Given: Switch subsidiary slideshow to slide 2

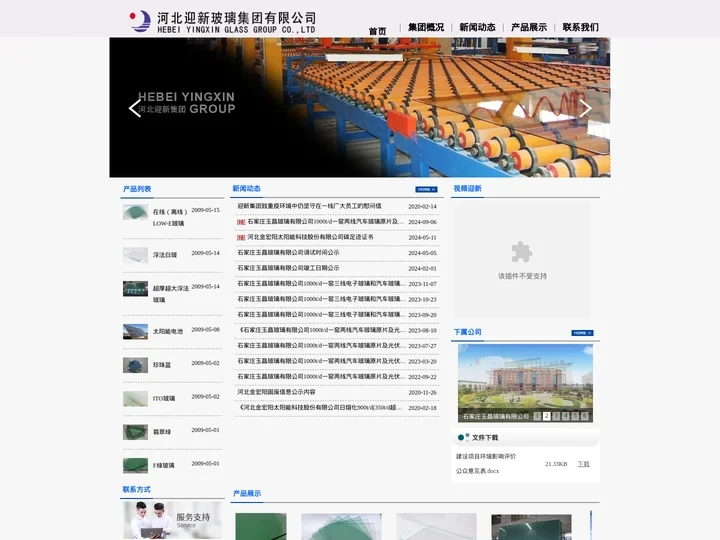Looking at the screenshot, I should click(546, 416).
